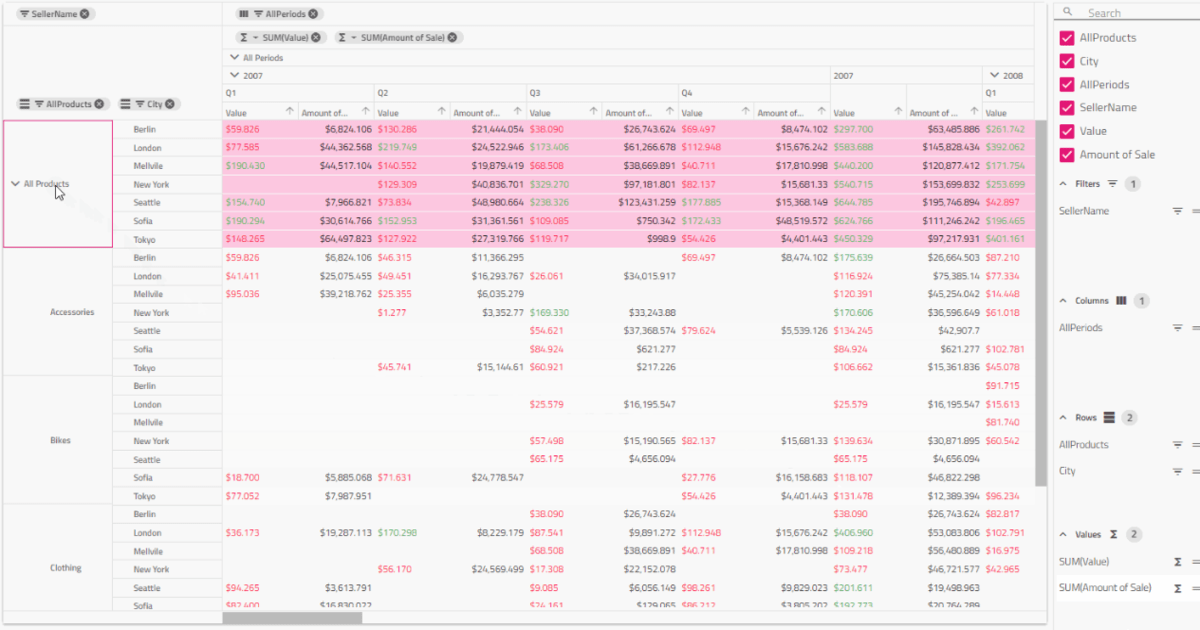
Task: Click the sort arrow in Q1 Value header
Action: (290, 112)
